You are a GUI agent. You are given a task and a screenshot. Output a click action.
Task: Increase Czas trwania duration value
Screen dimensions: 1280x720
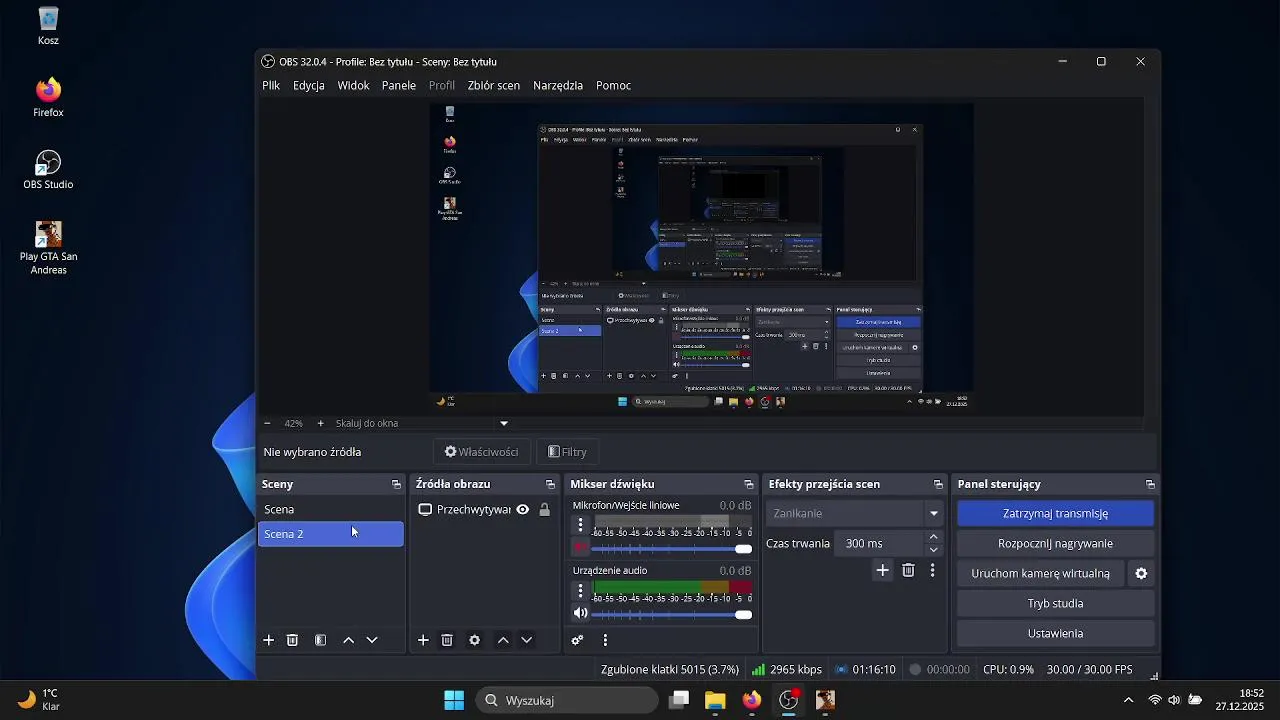tap(934, 538)
